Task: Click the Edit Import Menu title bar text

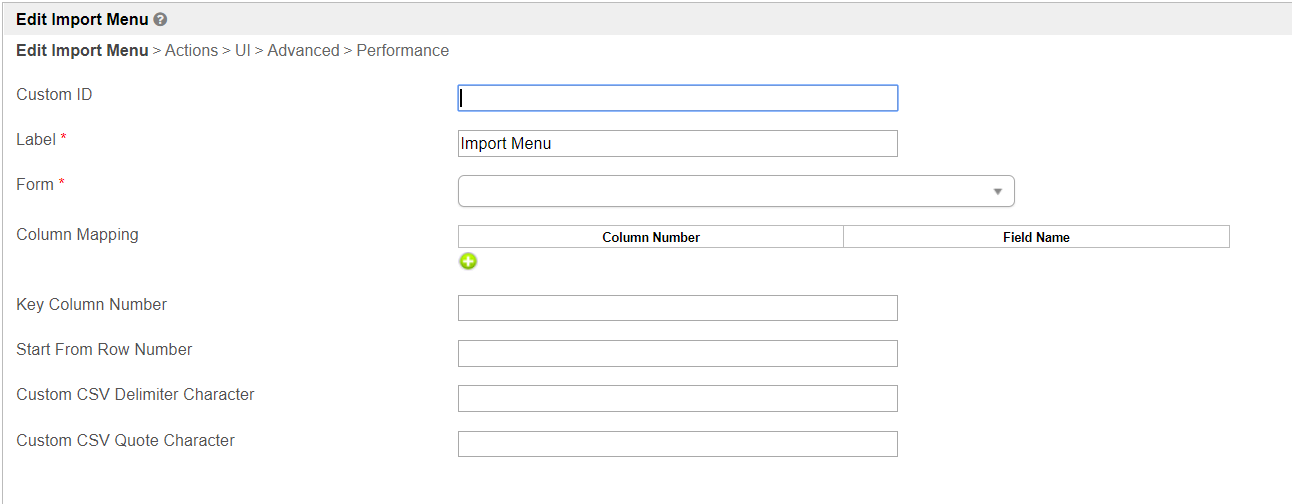Action: [x=82, y=19]
